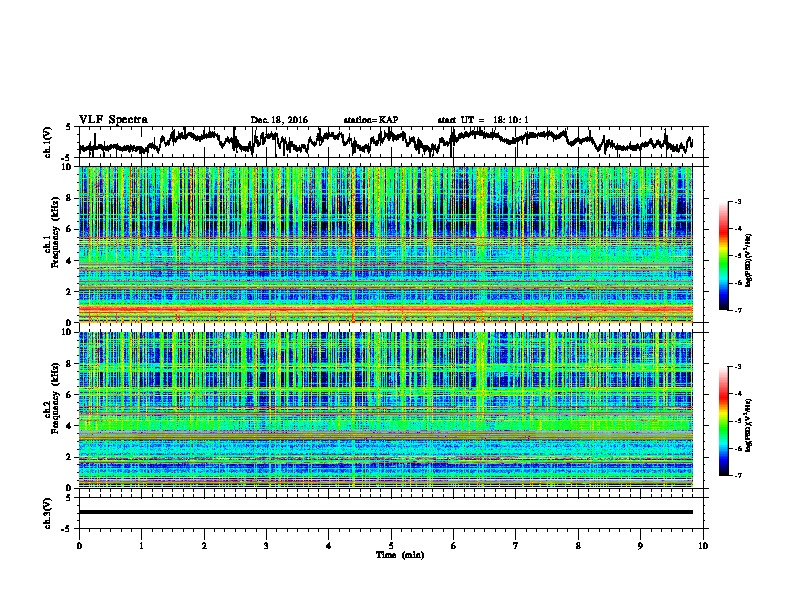The image size is (792, 612).
Task: Click the "6" frequency tick of ch.1 spectrogram
Action: [x=71, y=230]
